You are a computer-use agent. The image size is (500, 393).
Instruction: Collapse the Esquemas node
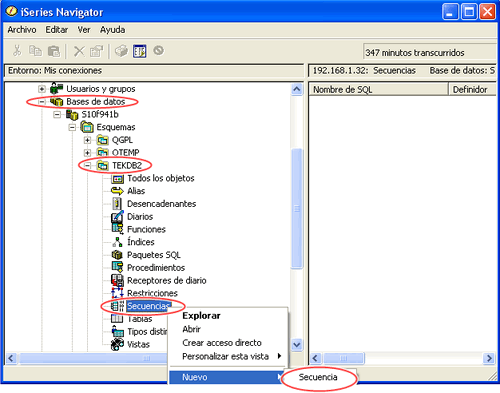[72, 127]
